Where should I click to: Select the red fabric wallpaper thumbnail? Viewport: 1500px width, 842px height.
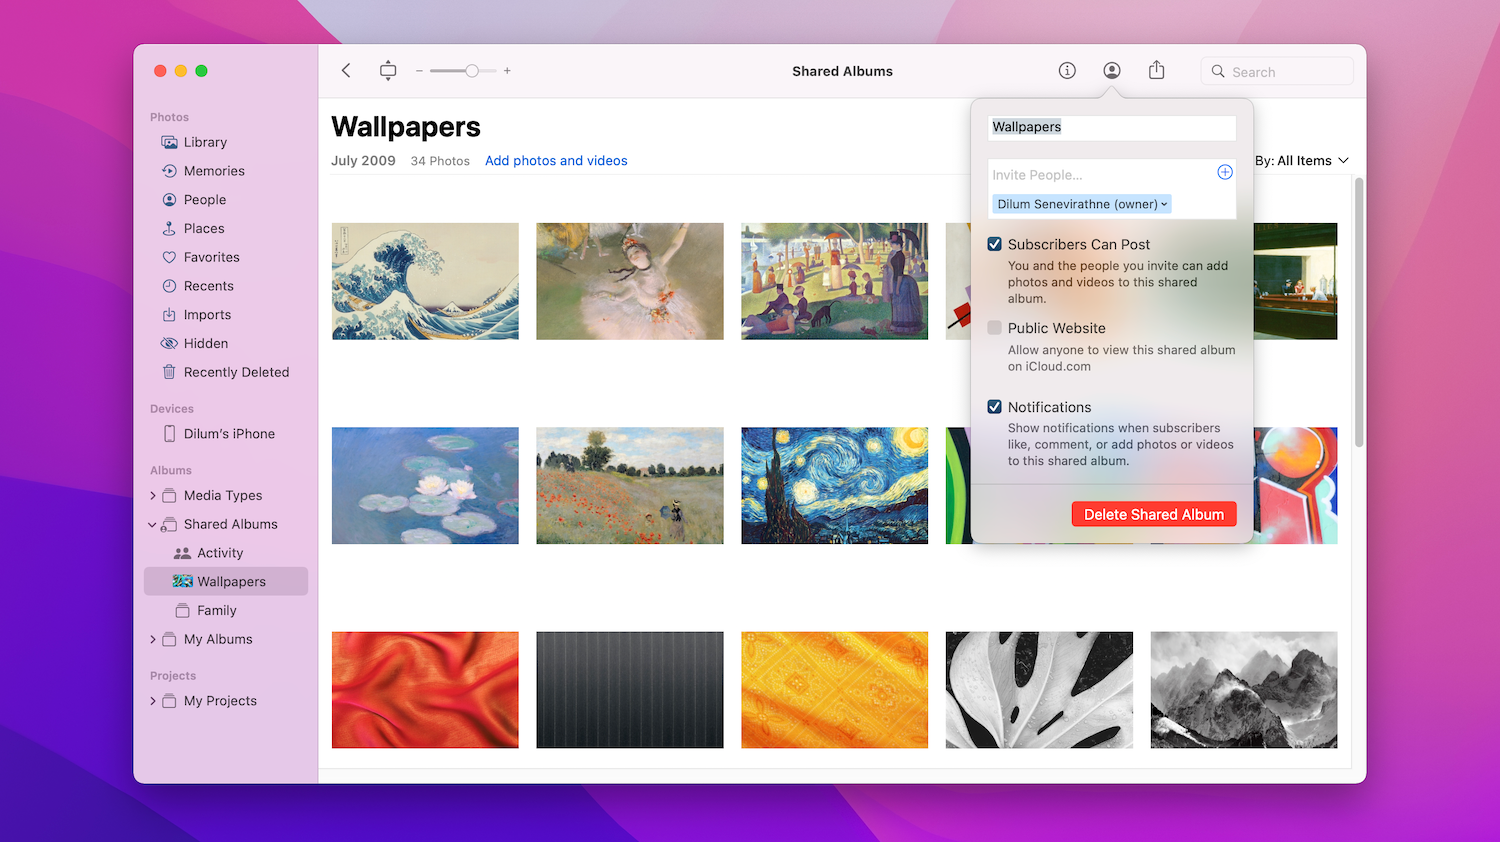(425, 690)
